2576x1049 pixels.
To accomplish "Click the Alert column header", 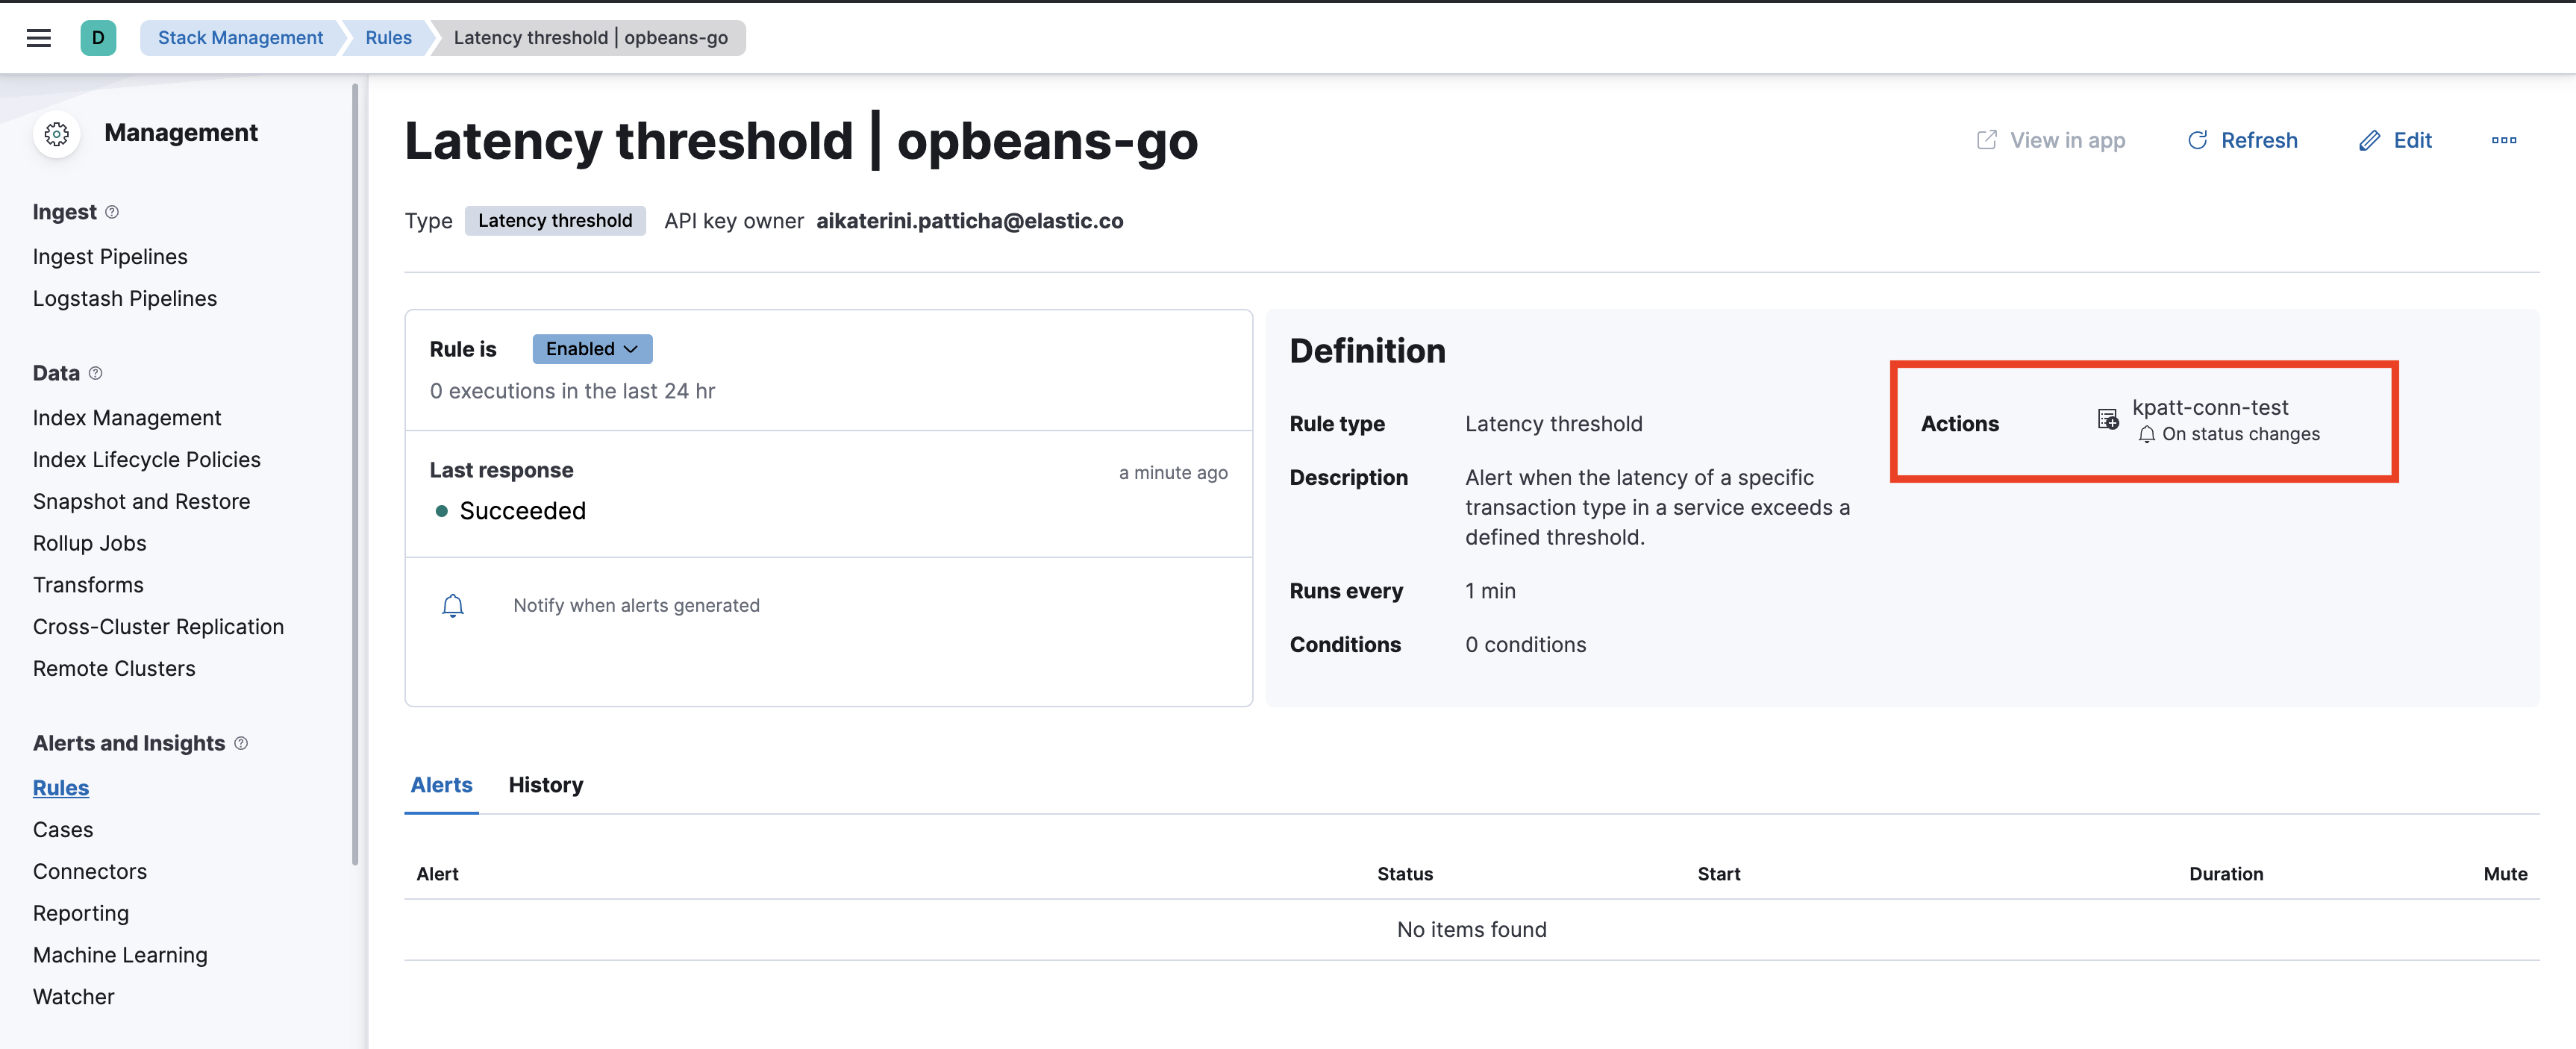I will point(437,874).
